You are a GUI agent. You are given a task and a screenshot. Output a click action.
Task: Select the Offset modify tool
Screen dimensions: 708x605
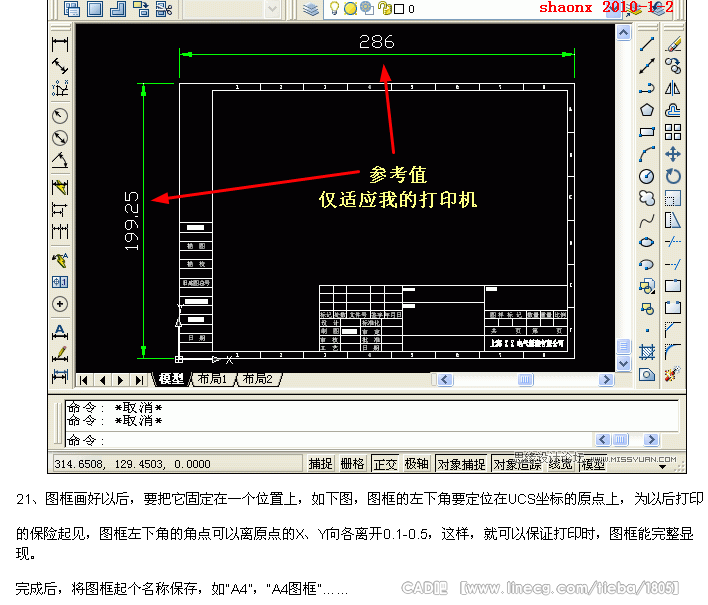673,110
